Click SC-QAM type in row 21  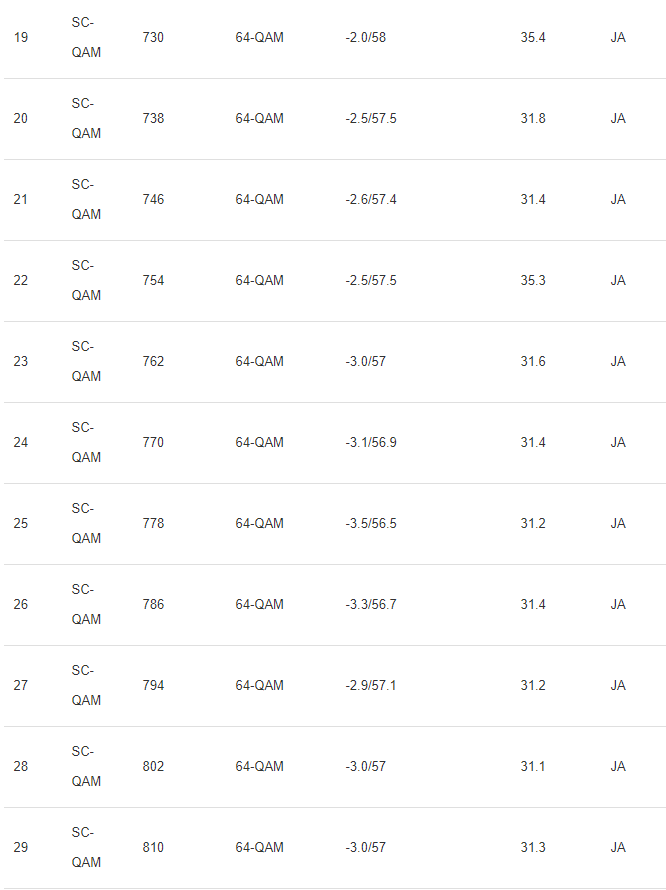click(x=86, y=199)
